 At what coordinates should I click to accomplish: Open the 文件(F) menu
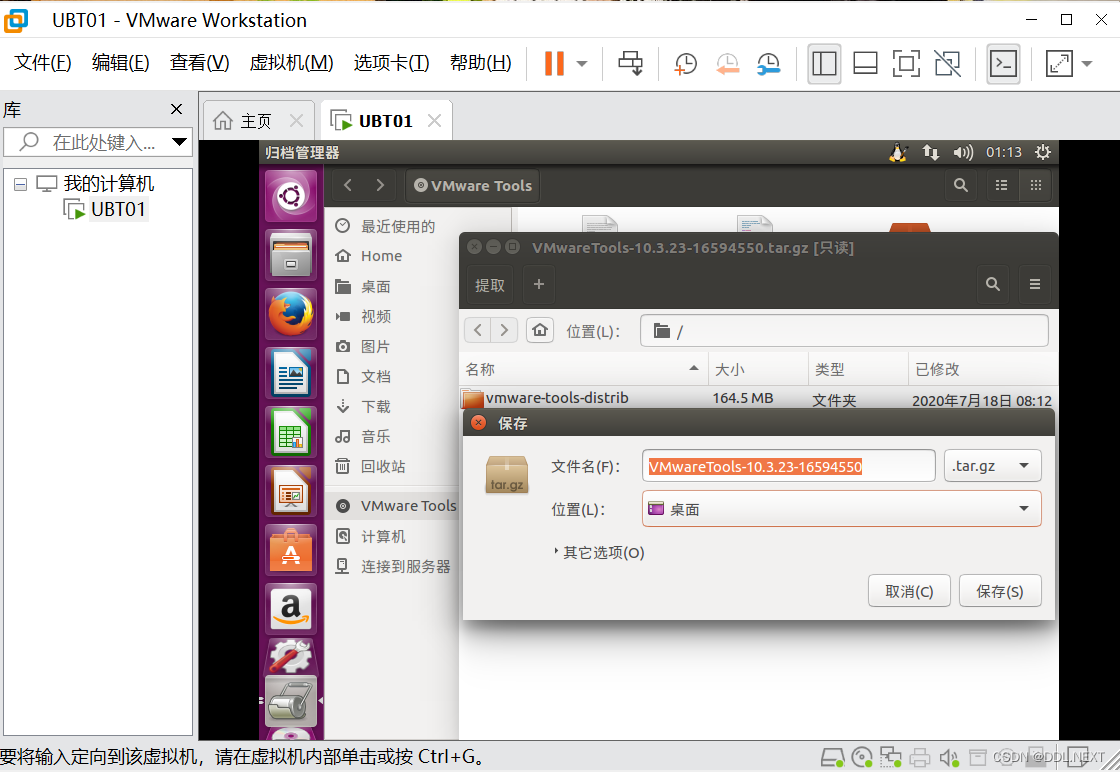pyautogui.click(x=43, y=63)
